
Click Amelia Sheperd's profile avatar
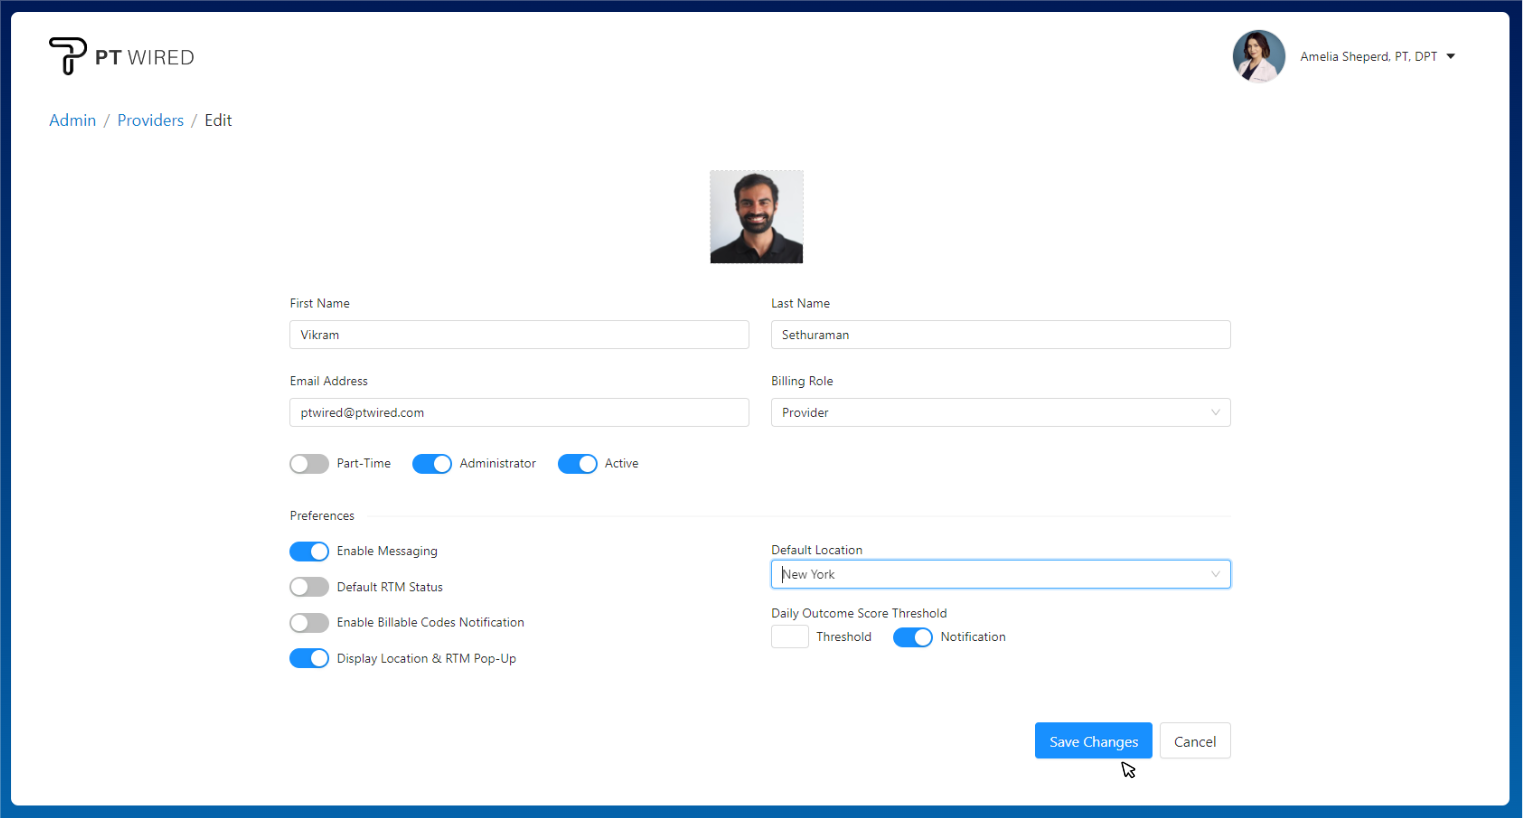click(1258, 56)
